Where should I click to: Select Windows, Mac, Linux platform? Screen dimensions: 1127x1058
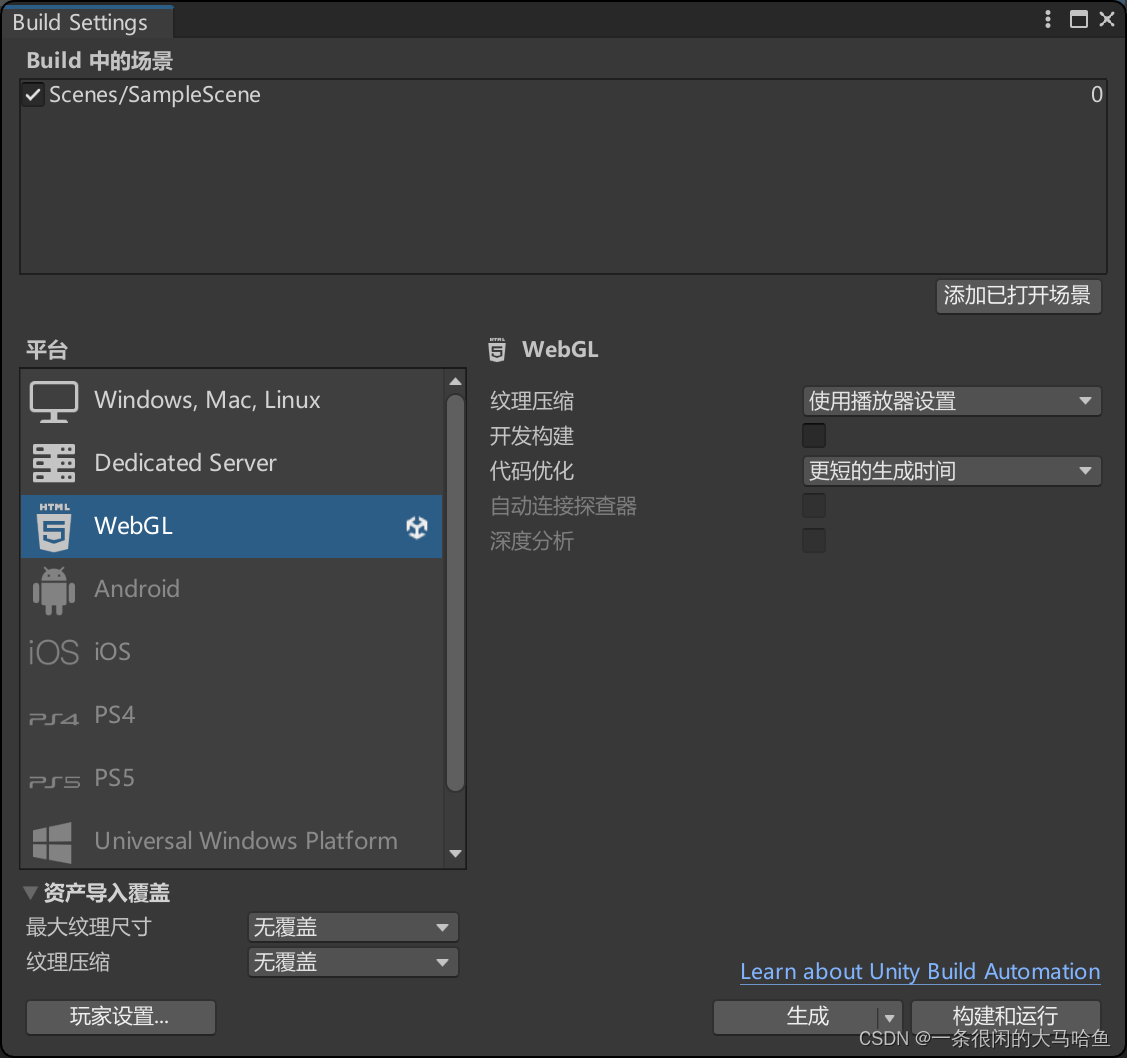click(231, 400)
